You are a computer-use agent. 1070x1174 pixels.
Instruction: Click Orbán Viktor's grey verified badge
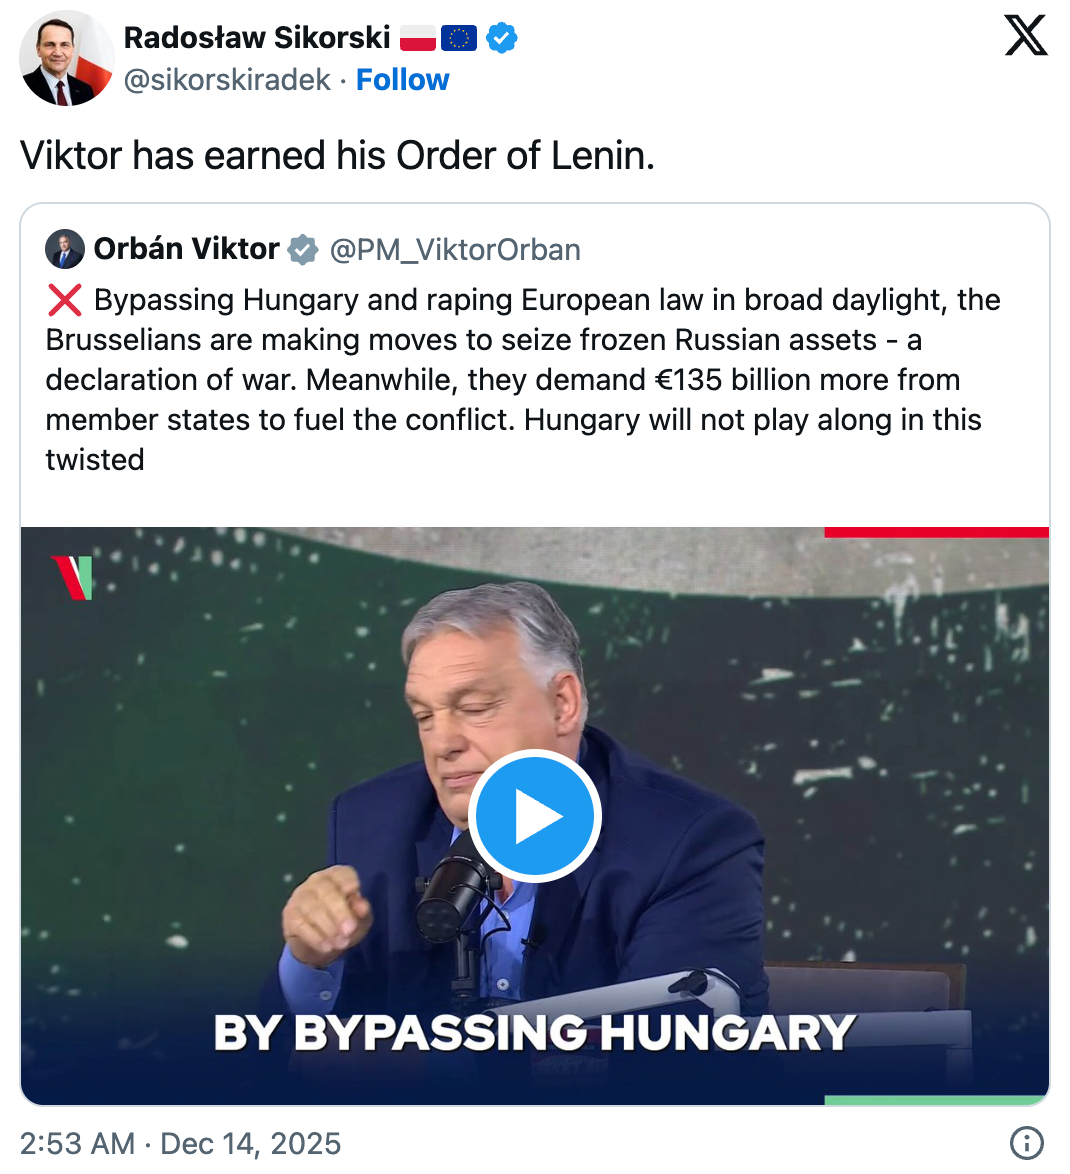click(x=303, y=249)
